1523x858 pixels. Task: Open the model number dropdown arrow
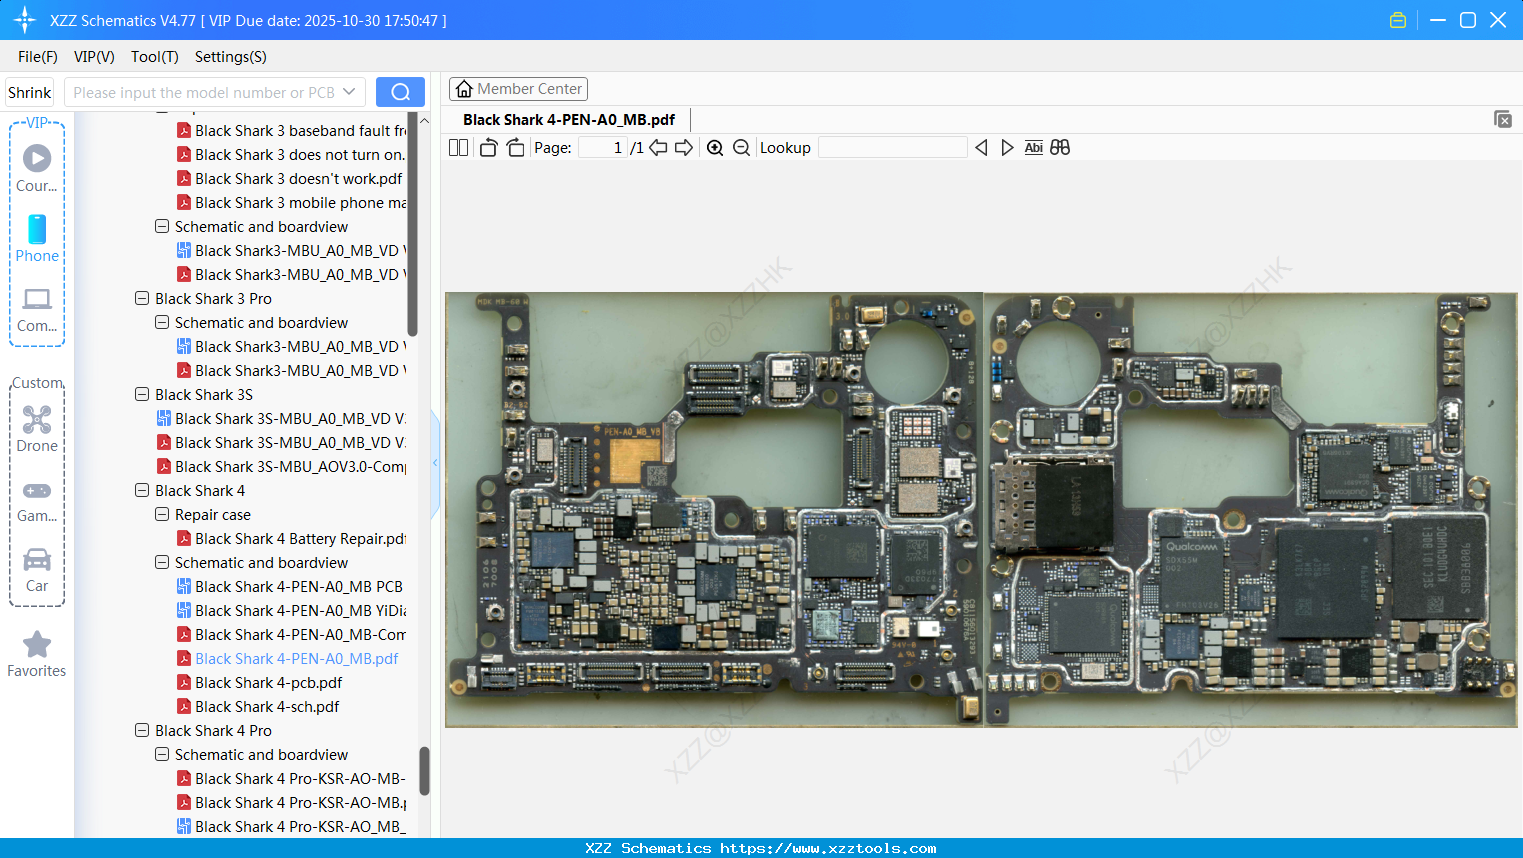pos(349,92)
